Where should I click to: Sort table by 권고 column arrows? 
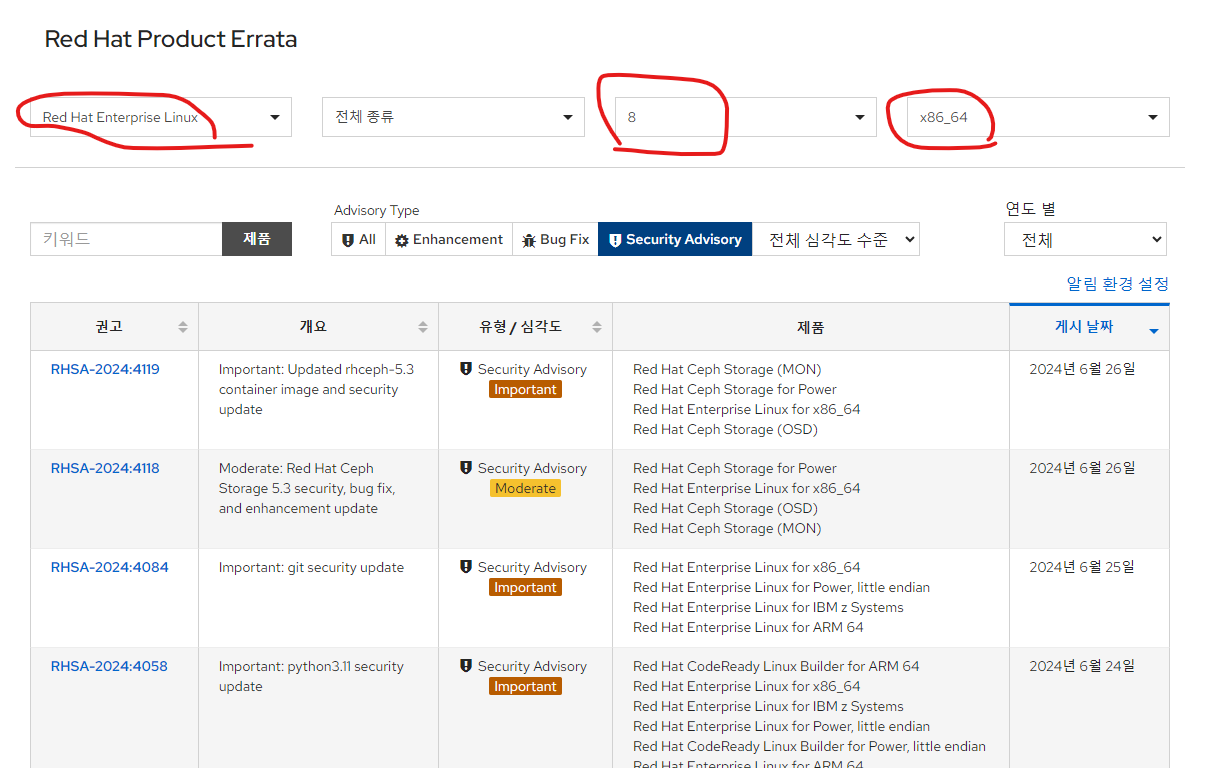tap(183, 327)
